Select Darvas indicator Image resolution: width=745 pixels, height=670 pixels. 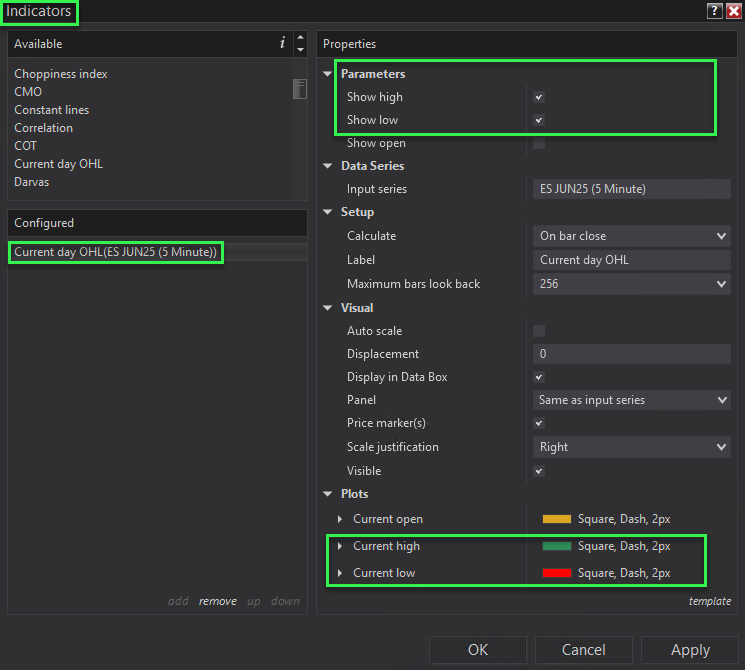coord(31,182)
